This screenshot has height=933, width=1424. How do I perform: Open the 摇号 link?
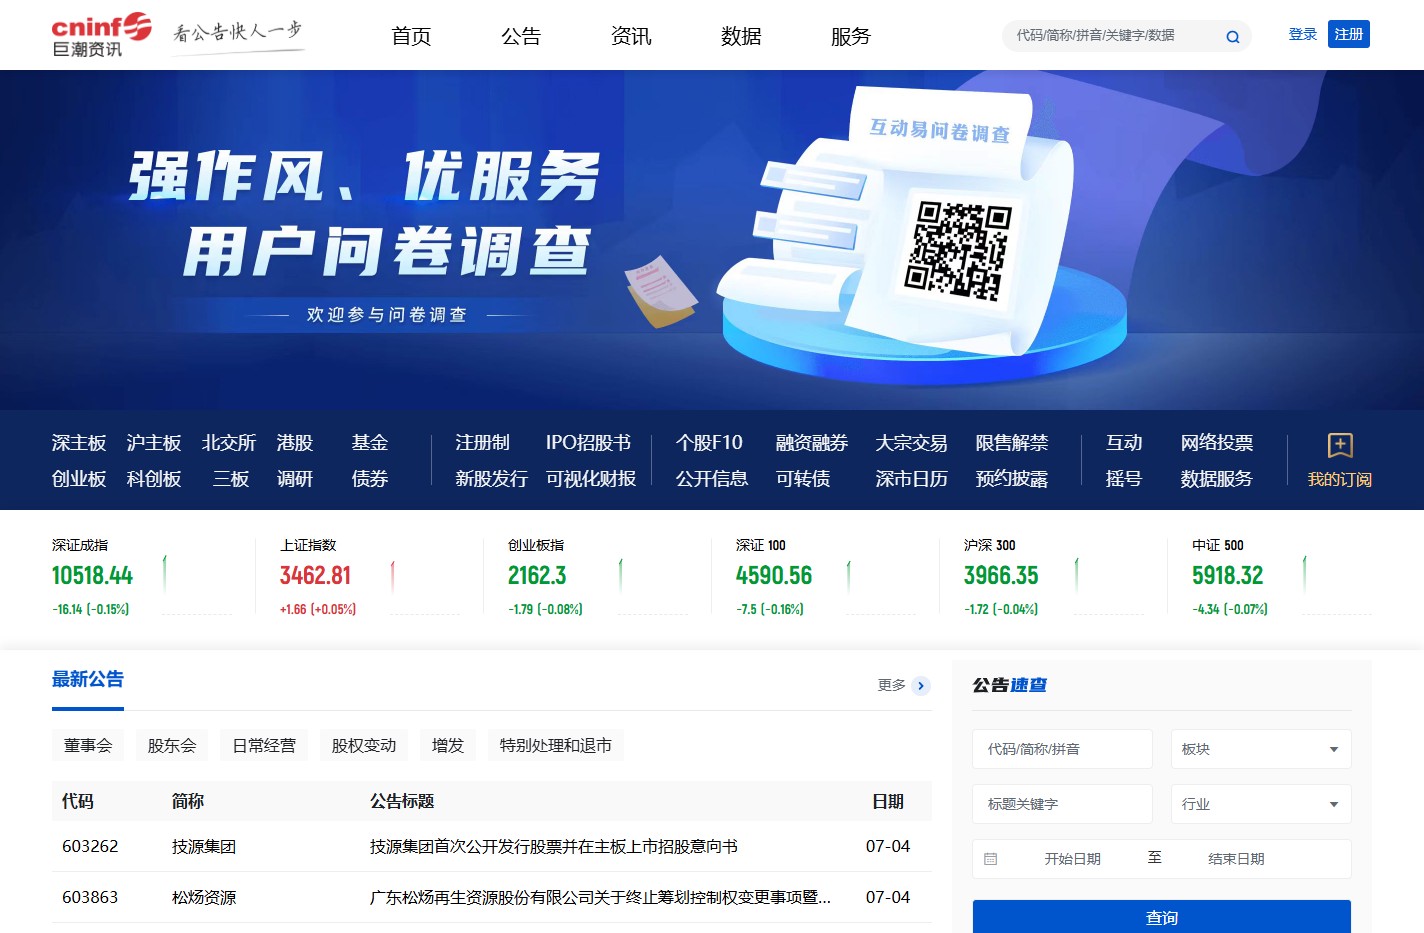coord(1124,479)
